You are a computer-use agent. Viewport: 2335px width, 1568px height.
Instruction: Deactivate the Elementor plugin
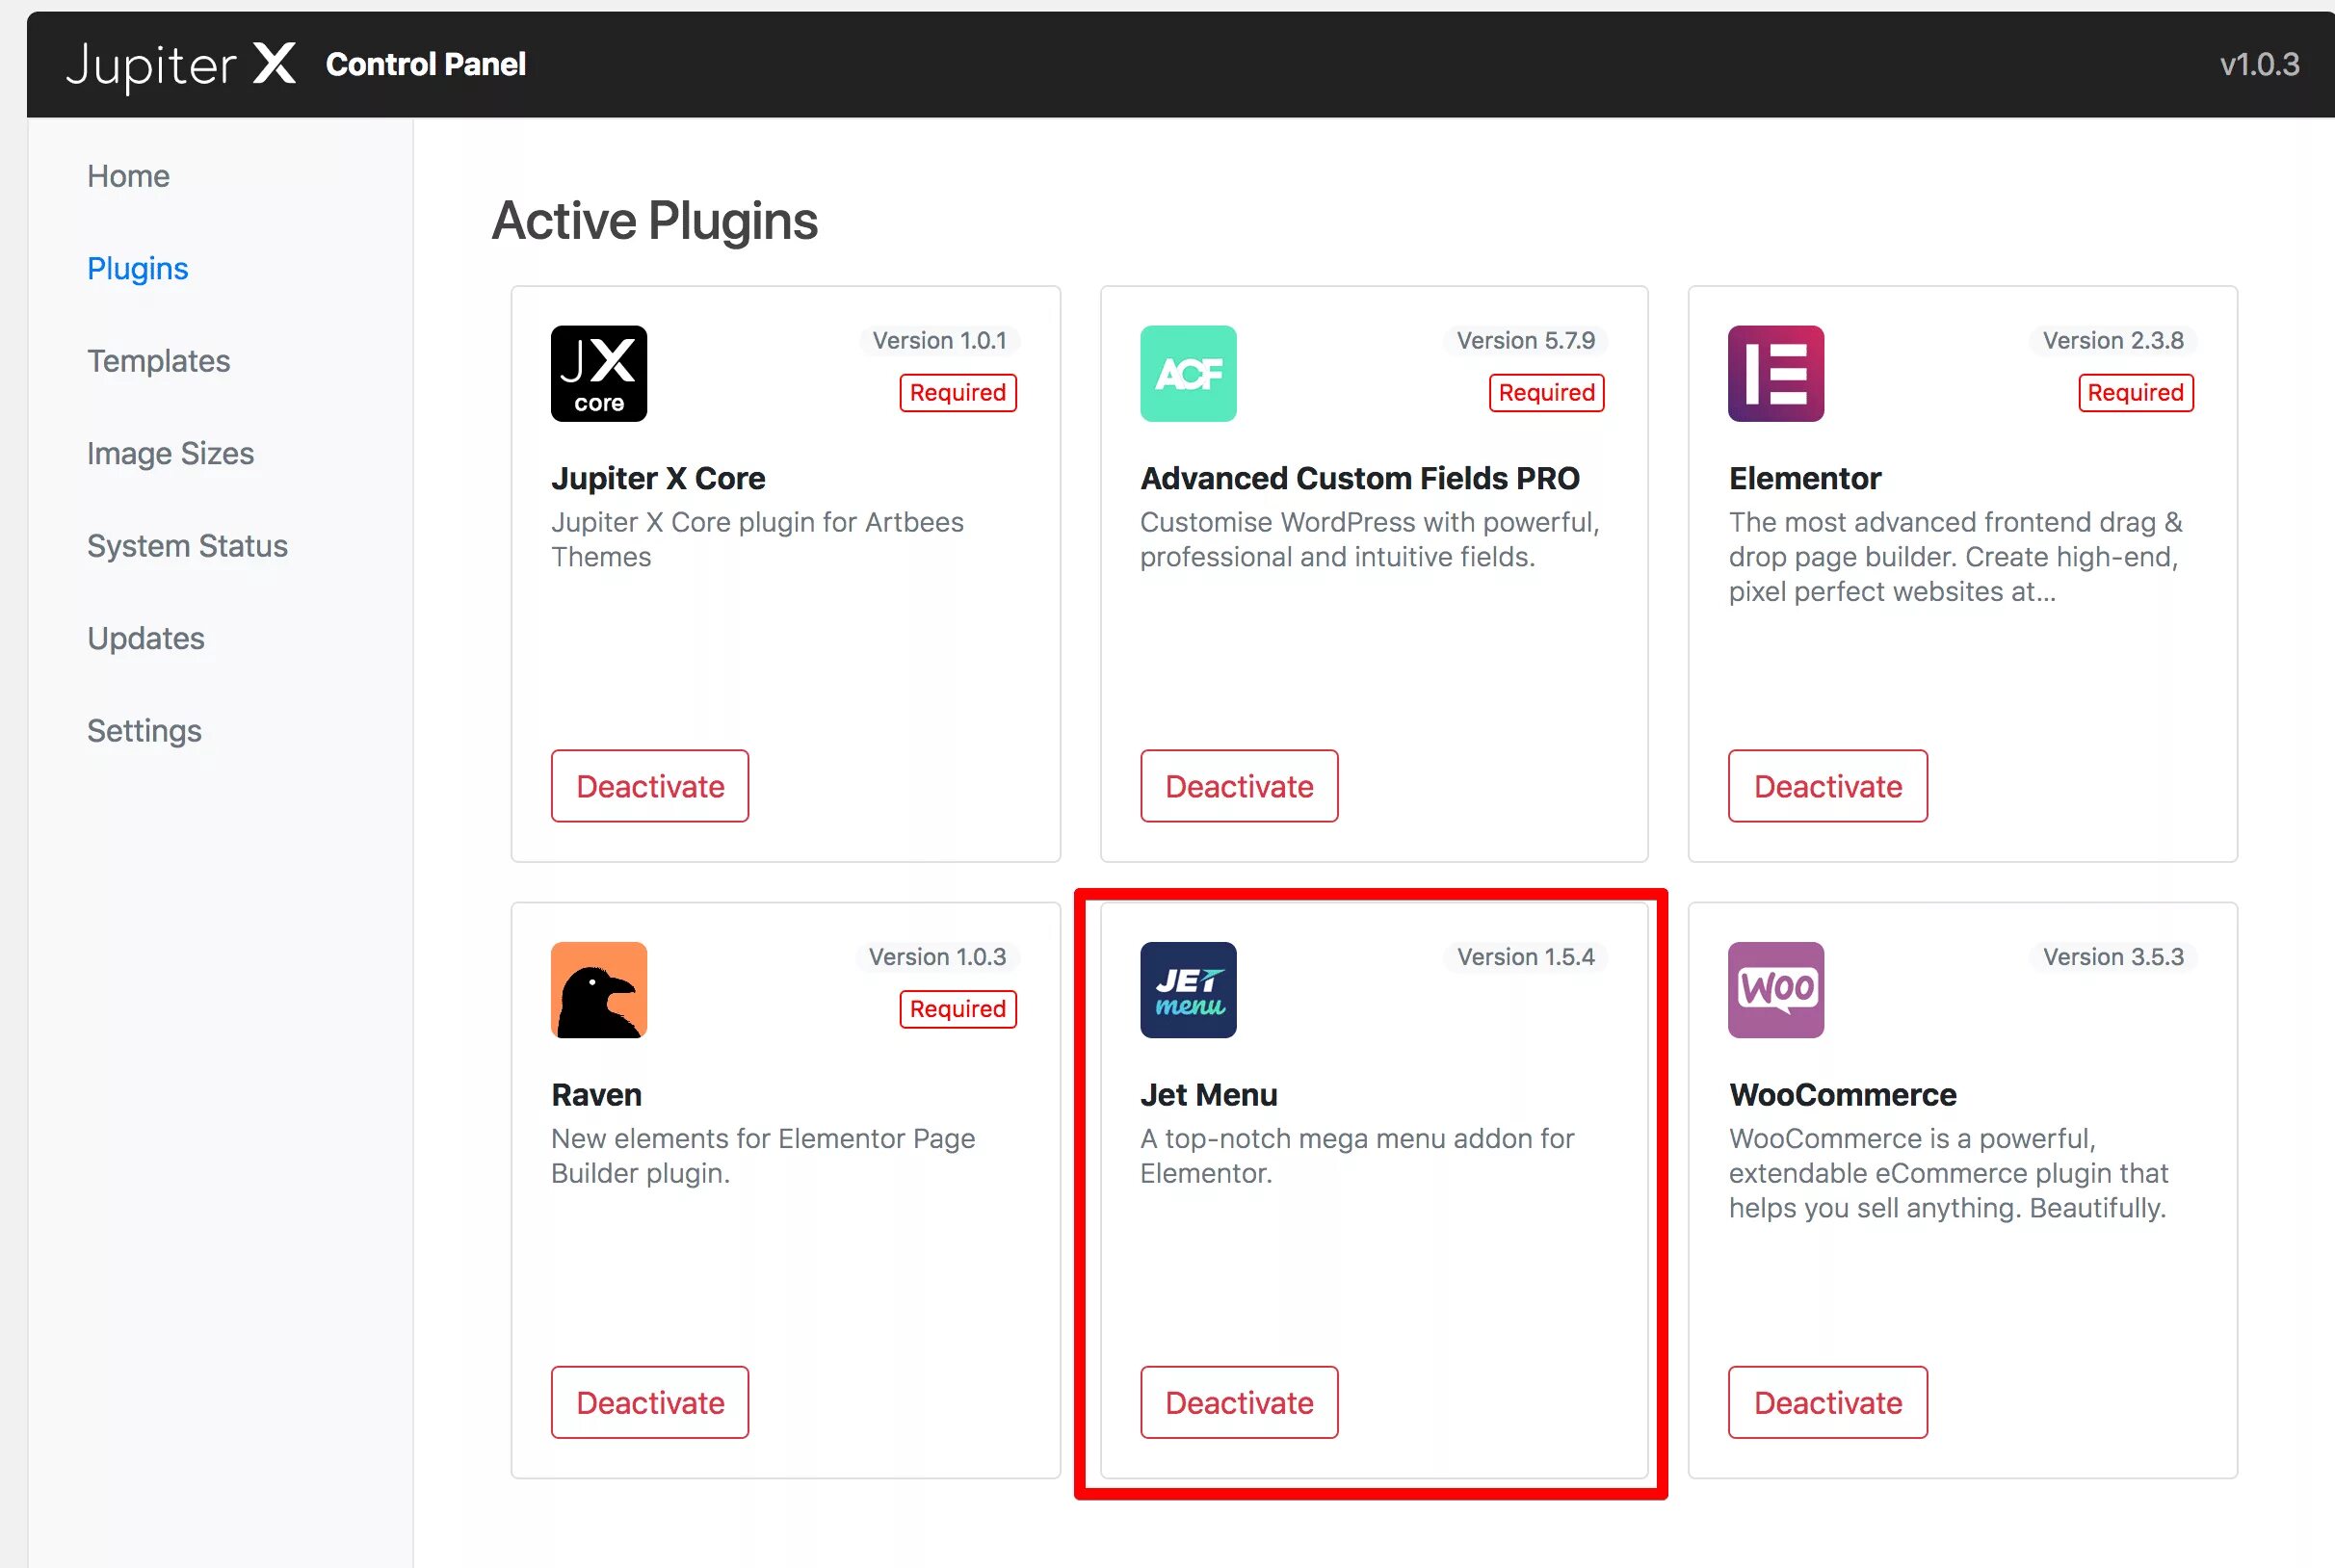(1827, 786)
